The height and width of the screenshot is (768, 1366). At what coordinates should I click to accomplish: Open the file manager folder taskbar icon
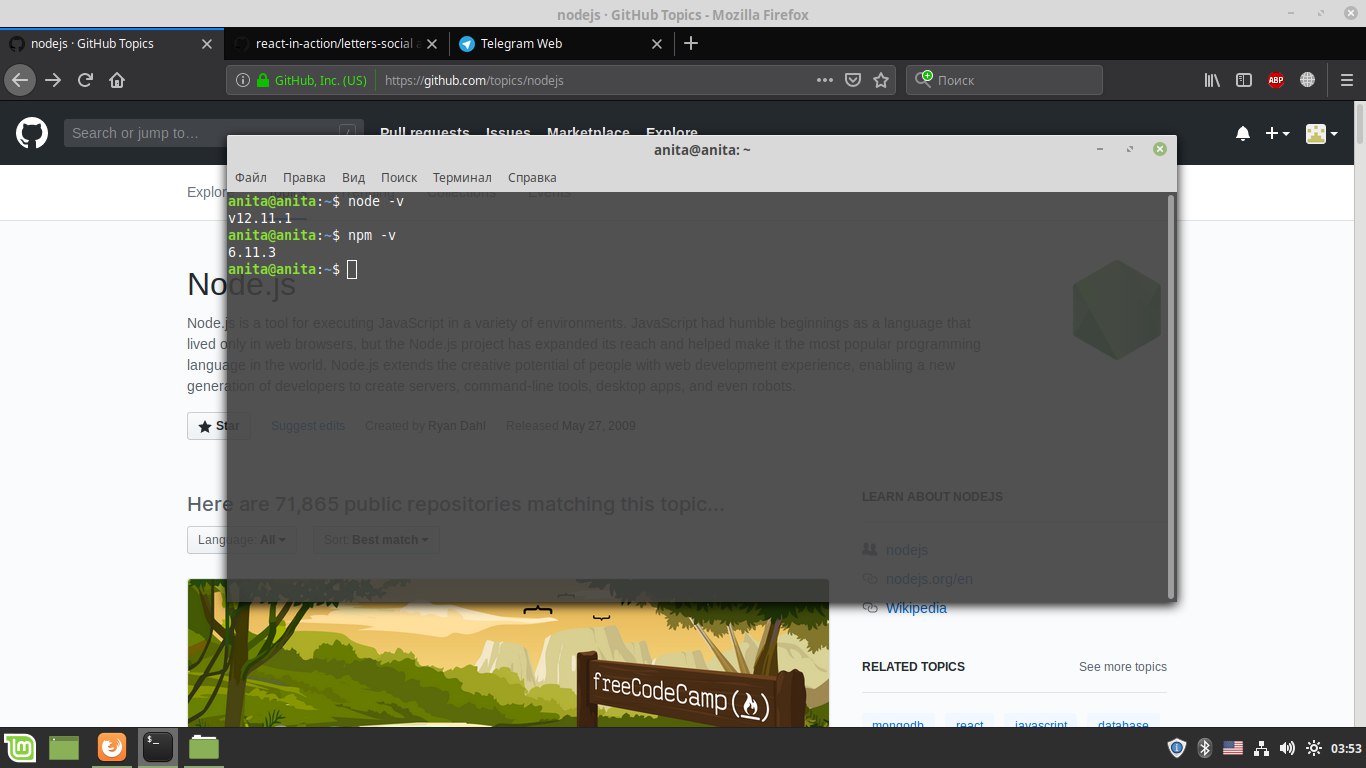204,747
